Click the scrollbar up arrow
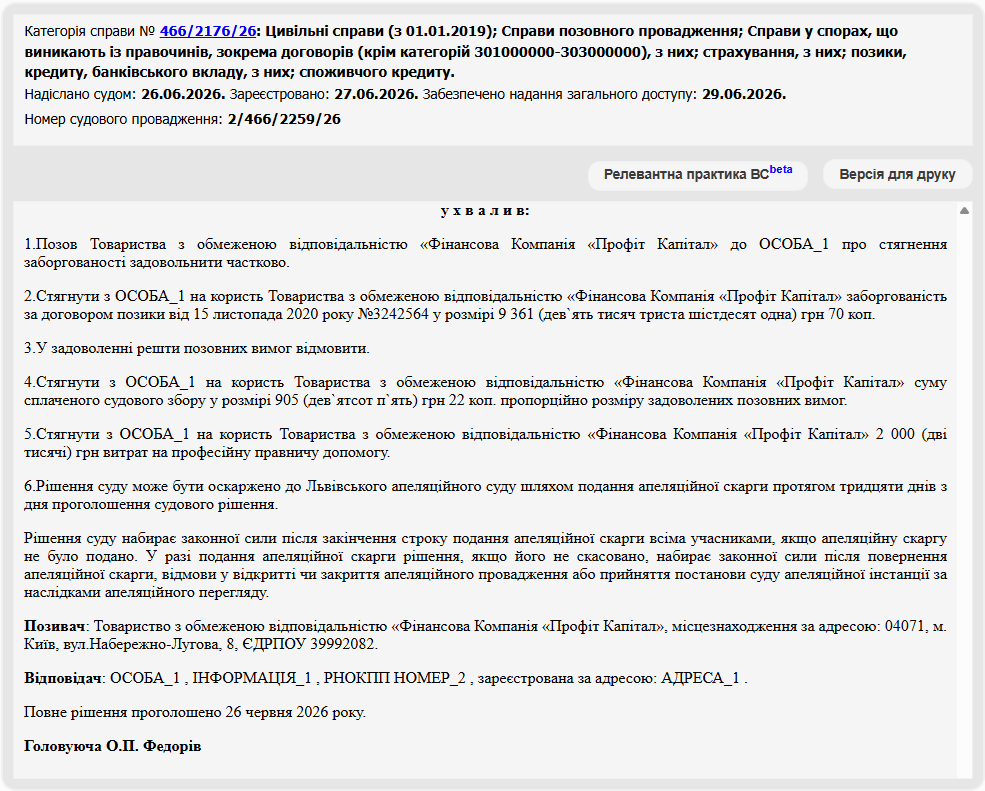Image resolution: width=985 pixels, height=791 pixels. [x=964, y=211]
